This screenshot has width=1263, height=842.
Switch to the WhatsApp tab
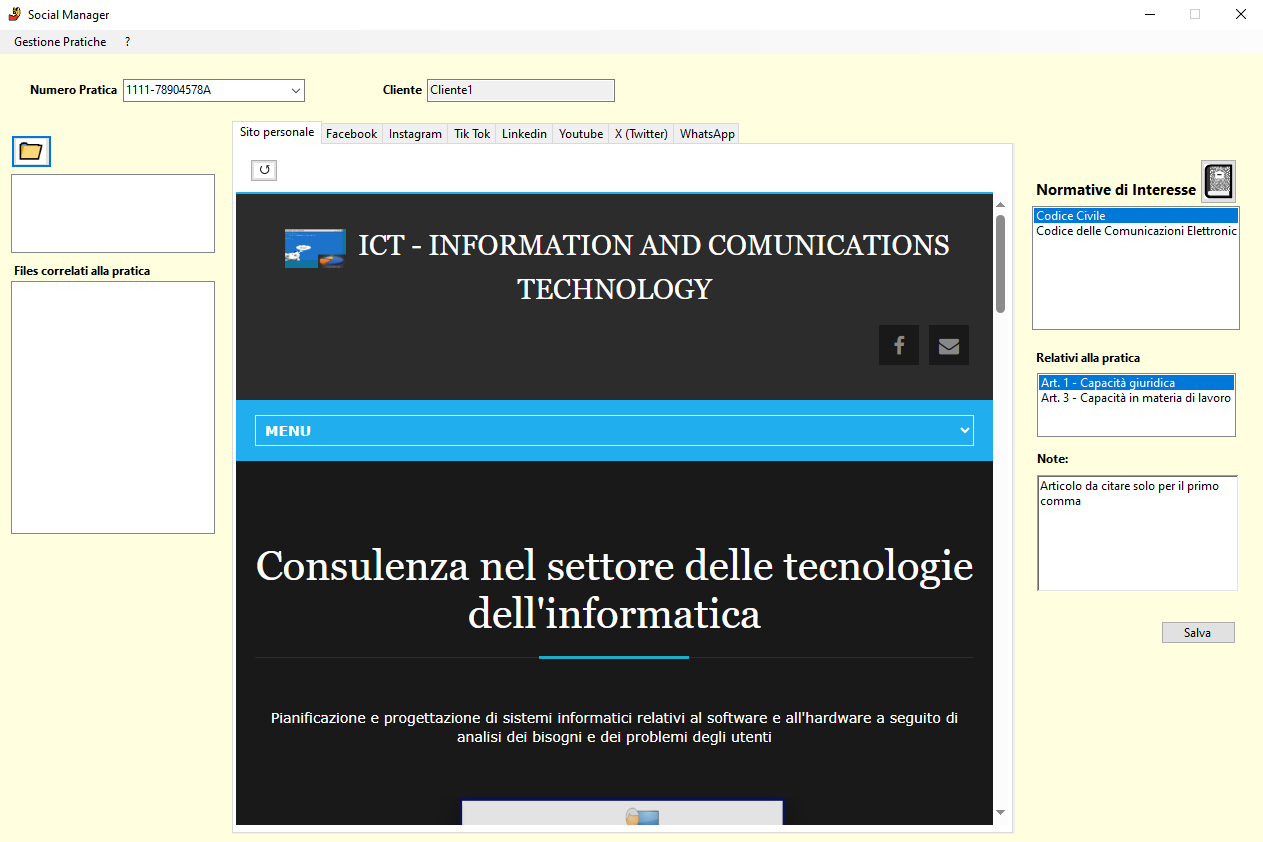click(x=707, y=134)
